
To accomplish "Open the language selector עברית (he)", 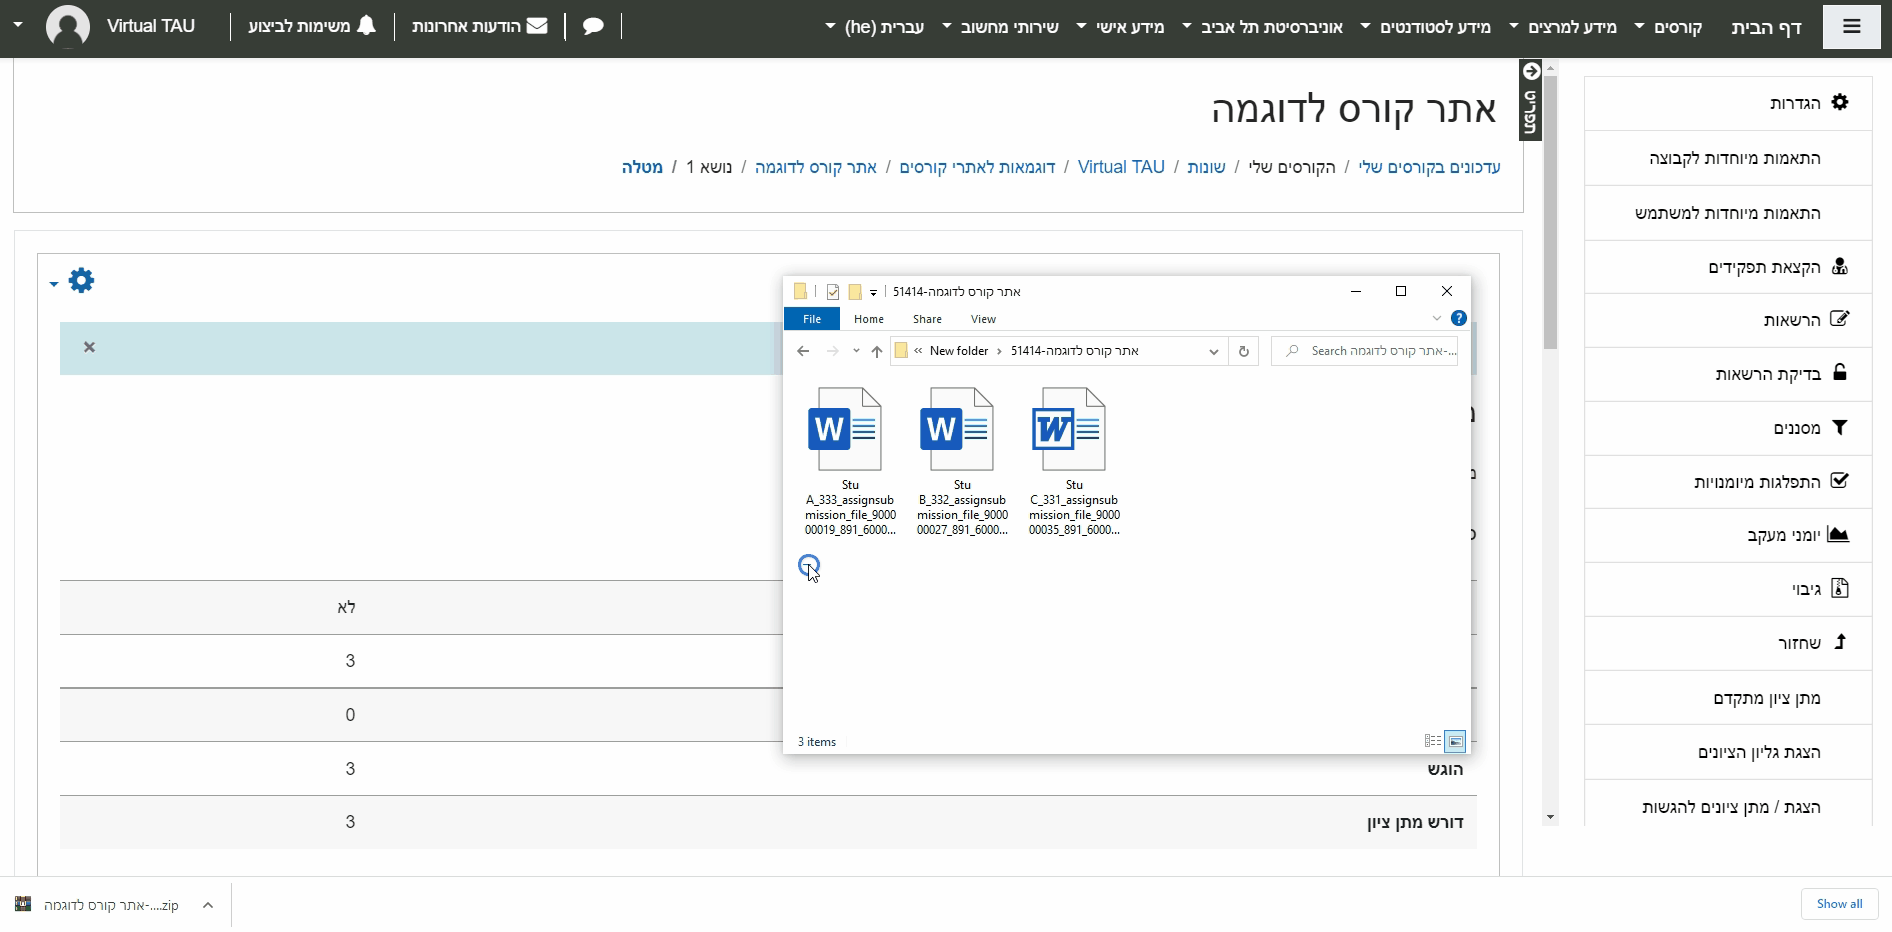I will pyautogui.click(x=875, y=27).
